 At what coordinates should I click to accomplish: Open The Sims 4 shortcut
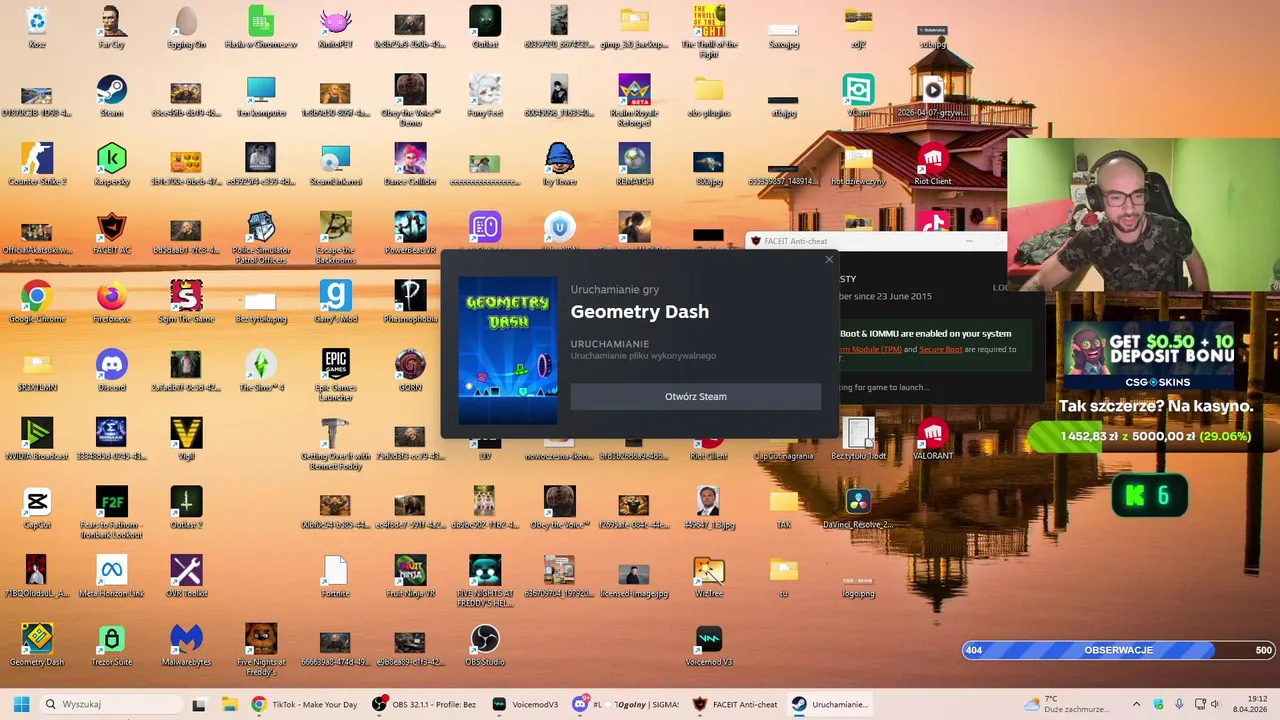pos(261,370)
